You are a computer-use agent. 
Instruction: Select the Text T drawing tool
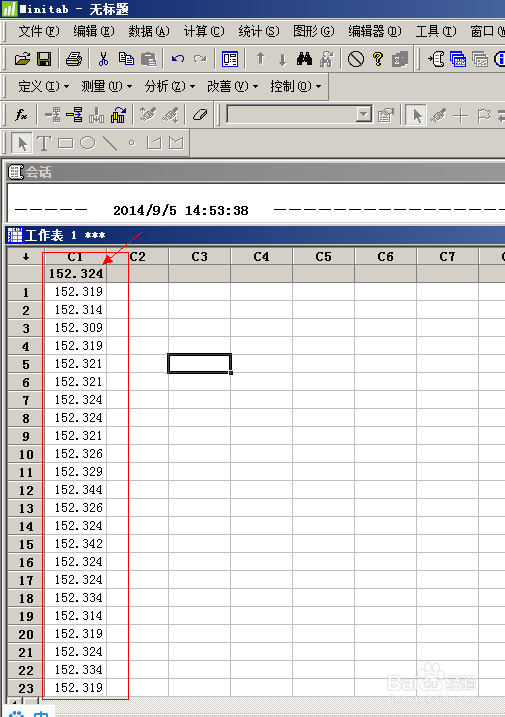[x=44, y=143]
